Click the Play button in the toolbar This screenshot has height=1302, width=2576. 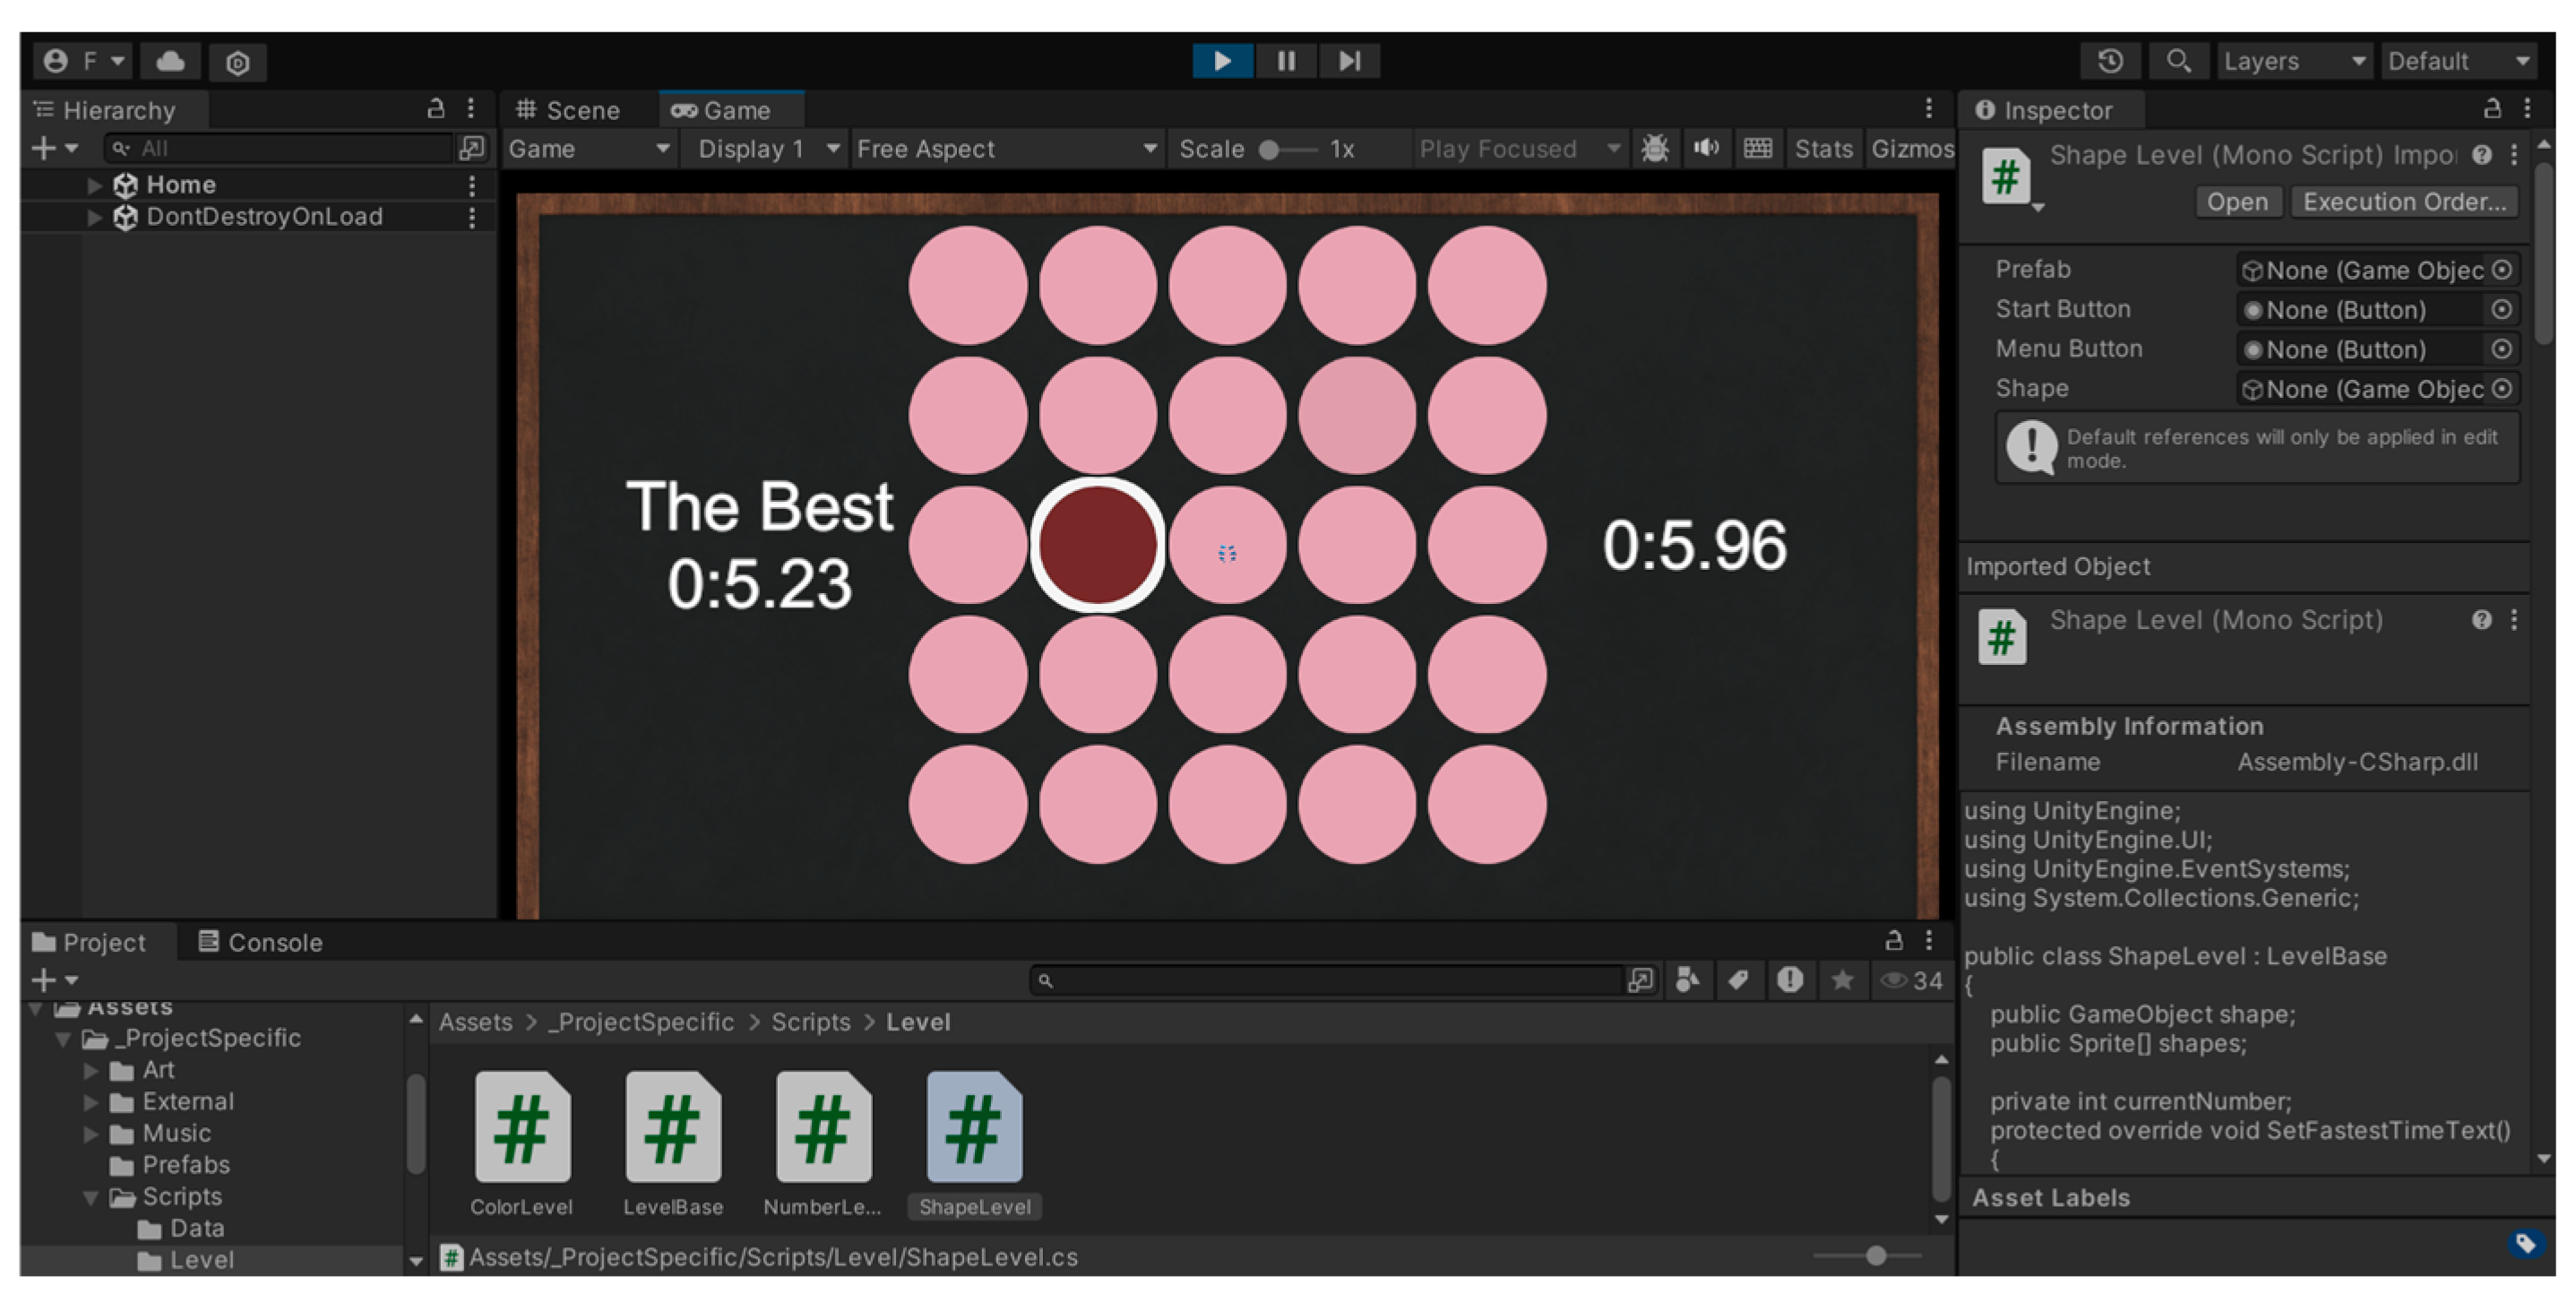click(1221, 61)
